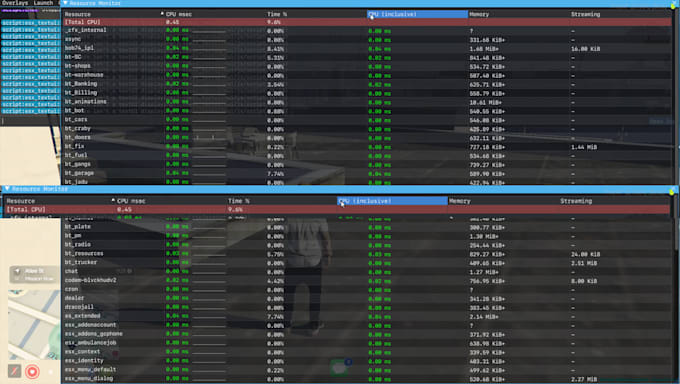Click the 24.00 KiB streaming value
This screenshot has width=680, height=384.
pyautogui.click(x=585, y=254)
